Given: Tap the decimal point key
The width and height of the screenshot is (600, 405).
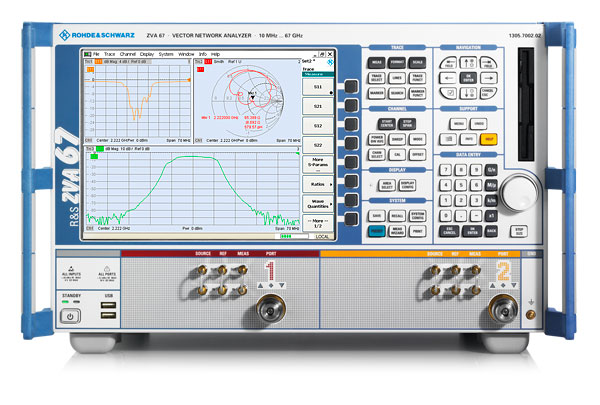Looking at the screenshot, I should click(461, 216).
